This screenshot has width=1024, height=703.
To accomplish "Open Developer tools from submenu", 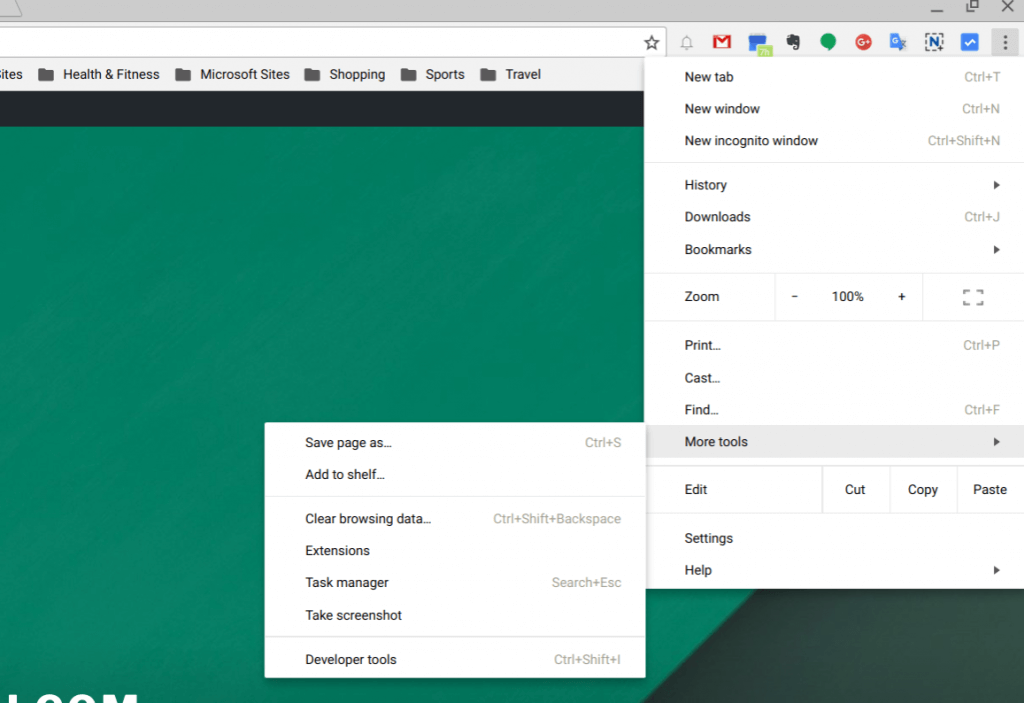I will pos(455,660).
